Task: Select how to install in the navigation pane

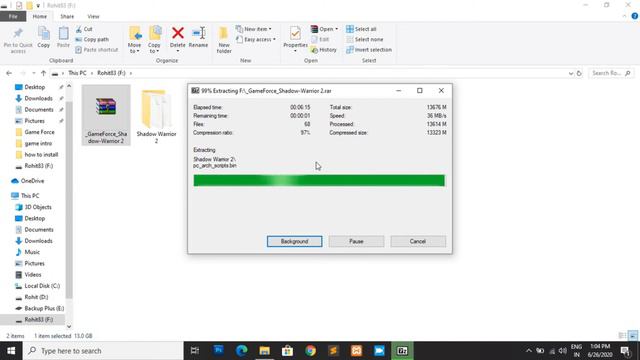Action: (41, 155)
